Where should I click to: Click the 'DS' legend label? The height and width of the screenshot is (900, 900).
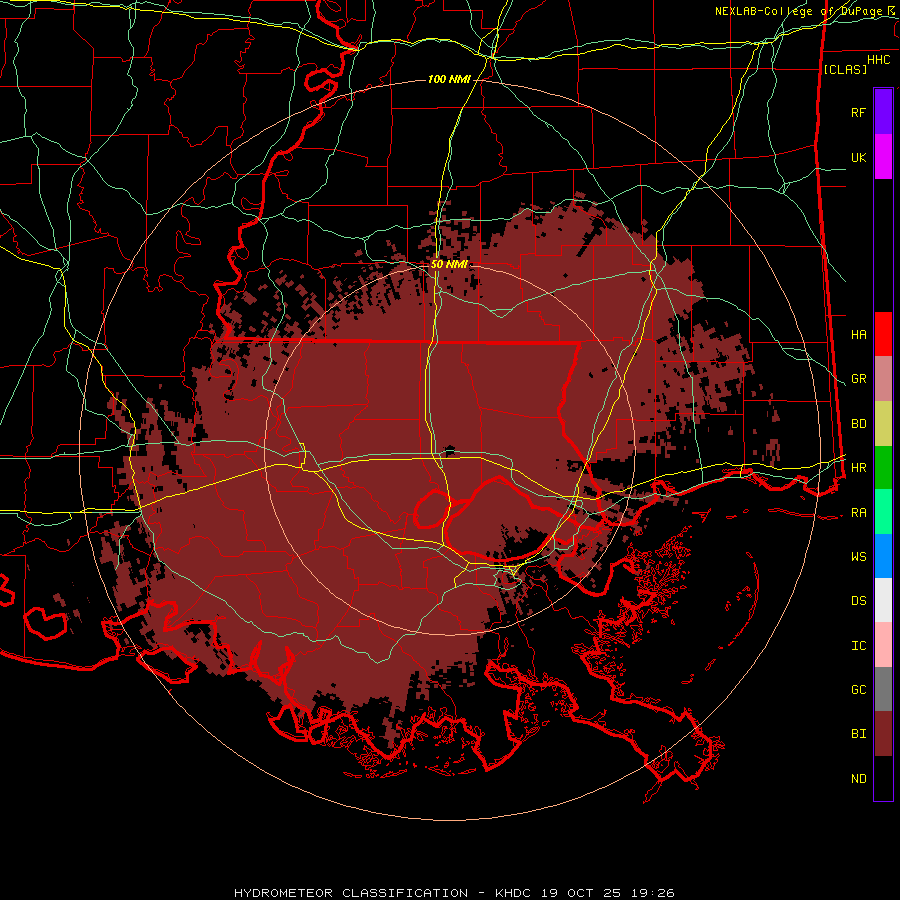coord(858,601)
